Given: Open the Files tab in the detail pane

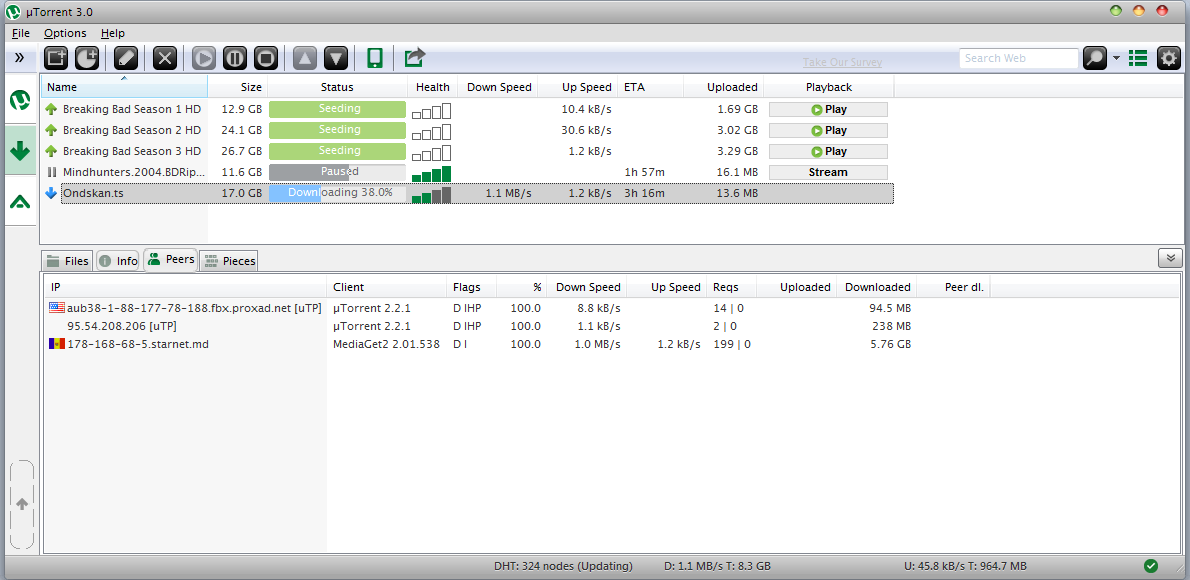Looking at the screenshot, I should (67, 261).
